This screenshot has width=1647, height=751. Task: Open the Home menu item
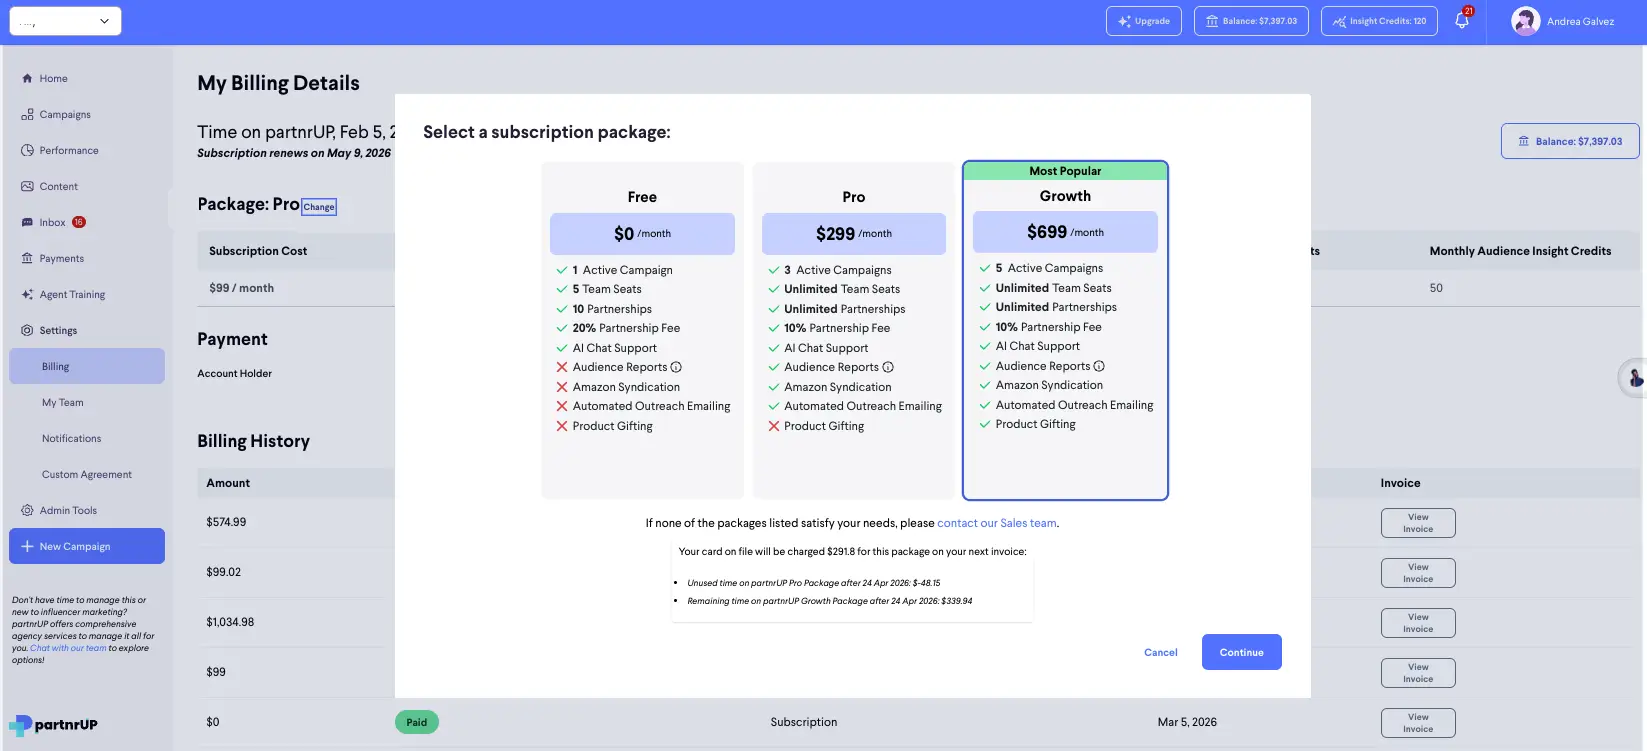[54, 78]
